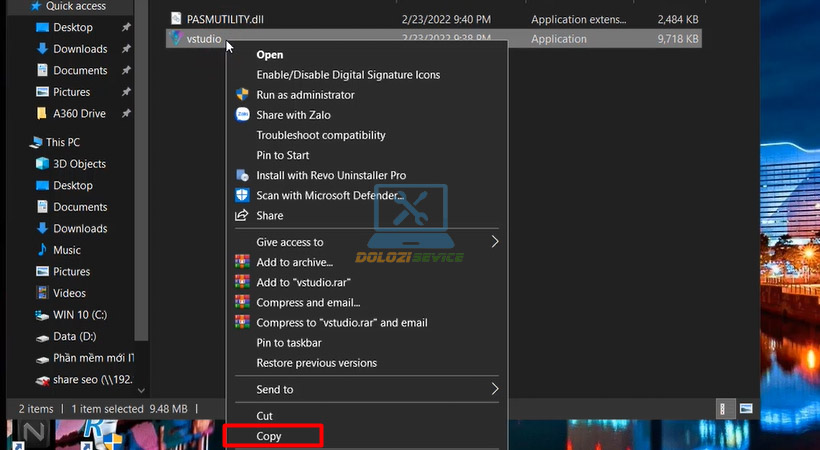The height and width of the screenshot is (450, 820).
Task: Expand the Give access to submenu arrow
Action: (x=494, y=241)
